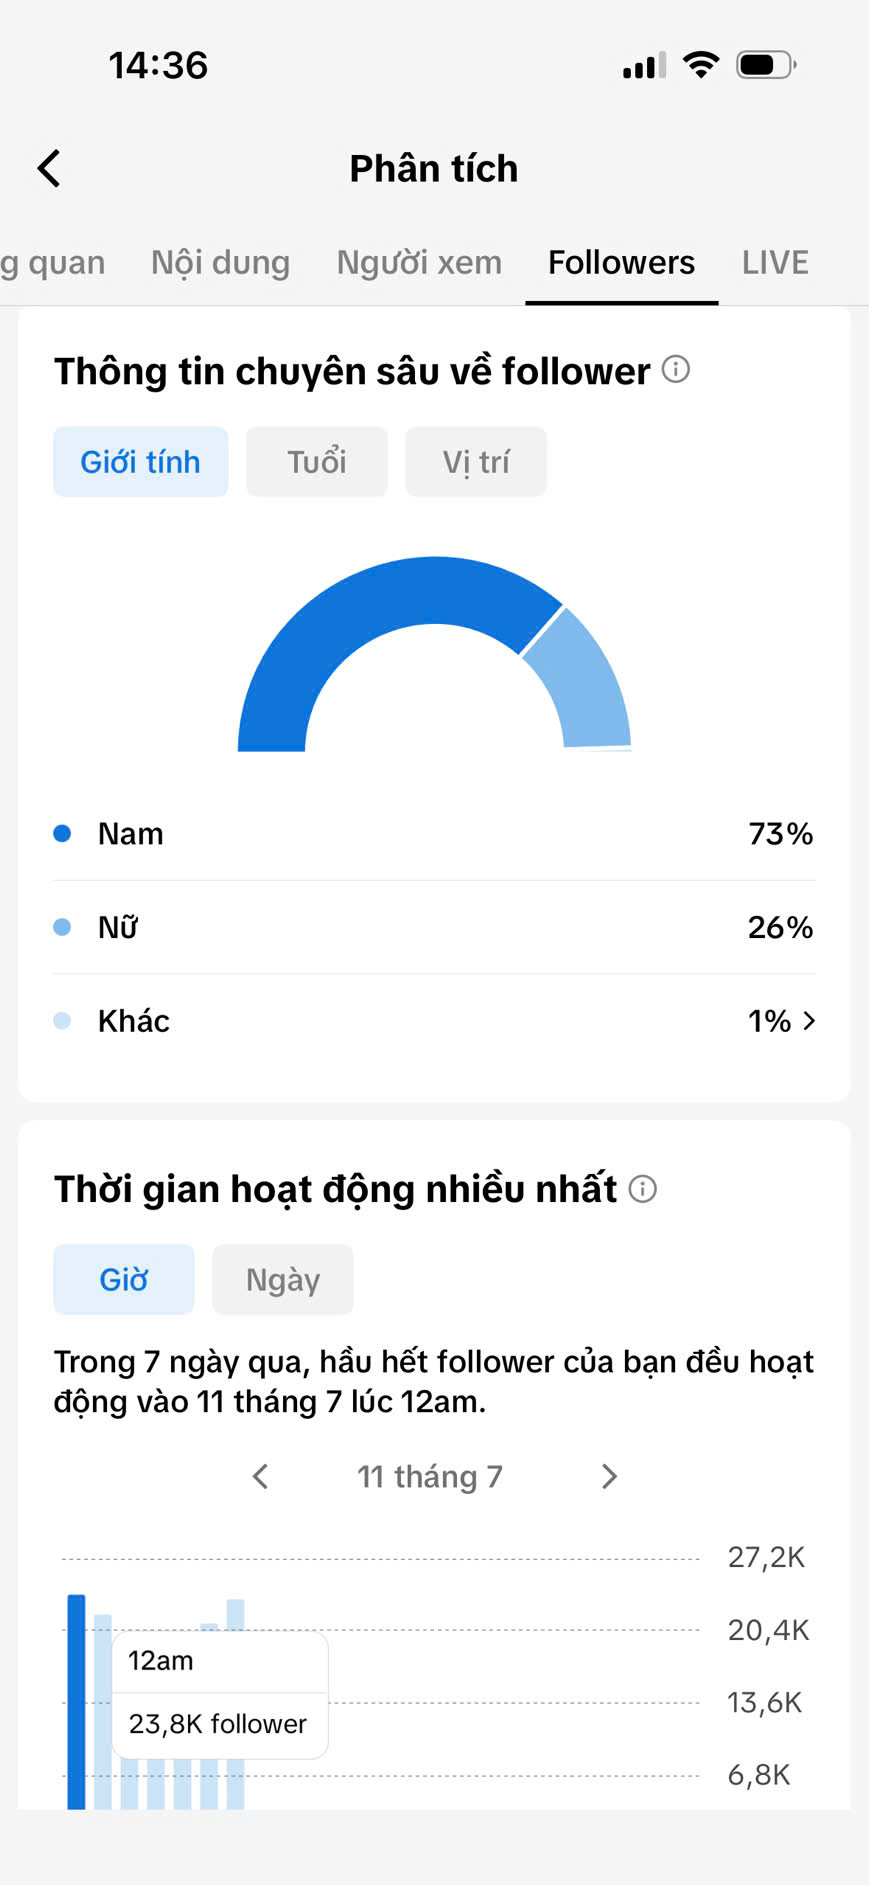The height and width of the screenshot is (1885, 869).
Task: Tap the Wi-Fi status icon
Action: click(701, 65)
